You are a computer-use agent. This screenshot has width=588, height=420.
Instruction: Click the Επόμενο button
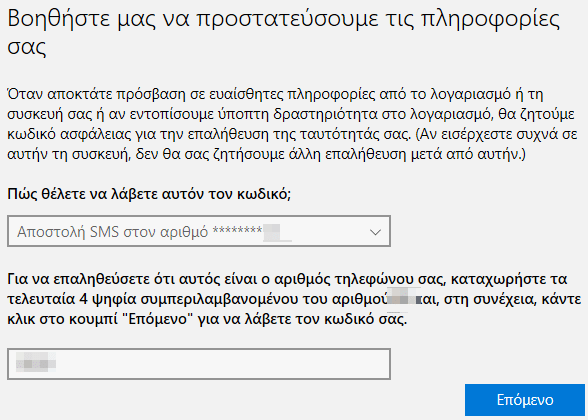click(x=525, y=400)
